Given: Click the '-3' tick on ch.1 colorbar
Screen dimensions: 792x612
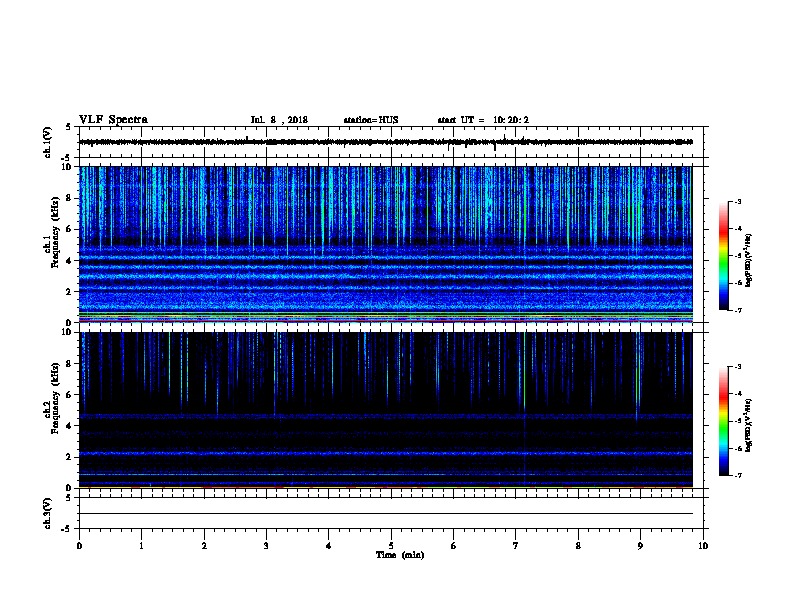Looking at the screenshot, I should 737,201.
